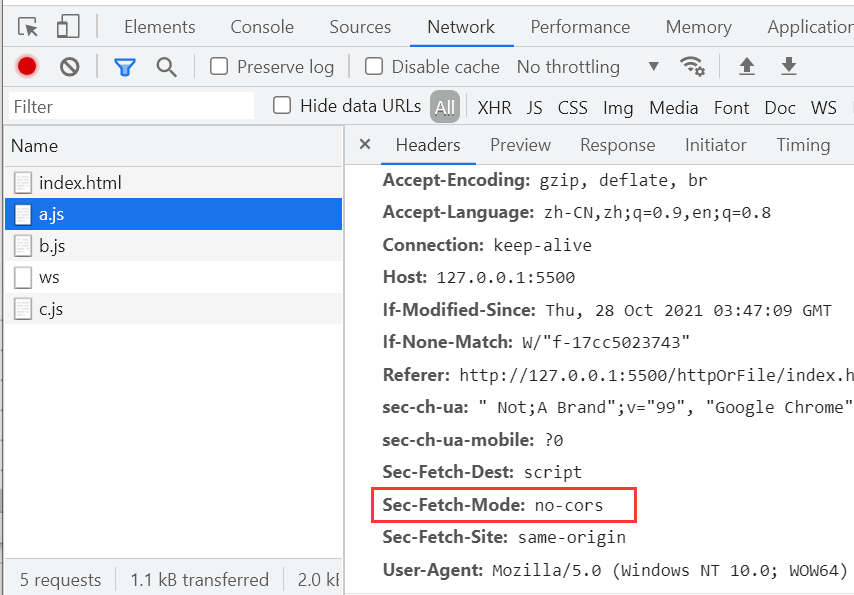854x595 pixels.
Task: Clear the network log
Action: pyautogui.click(x=68, y=66)
